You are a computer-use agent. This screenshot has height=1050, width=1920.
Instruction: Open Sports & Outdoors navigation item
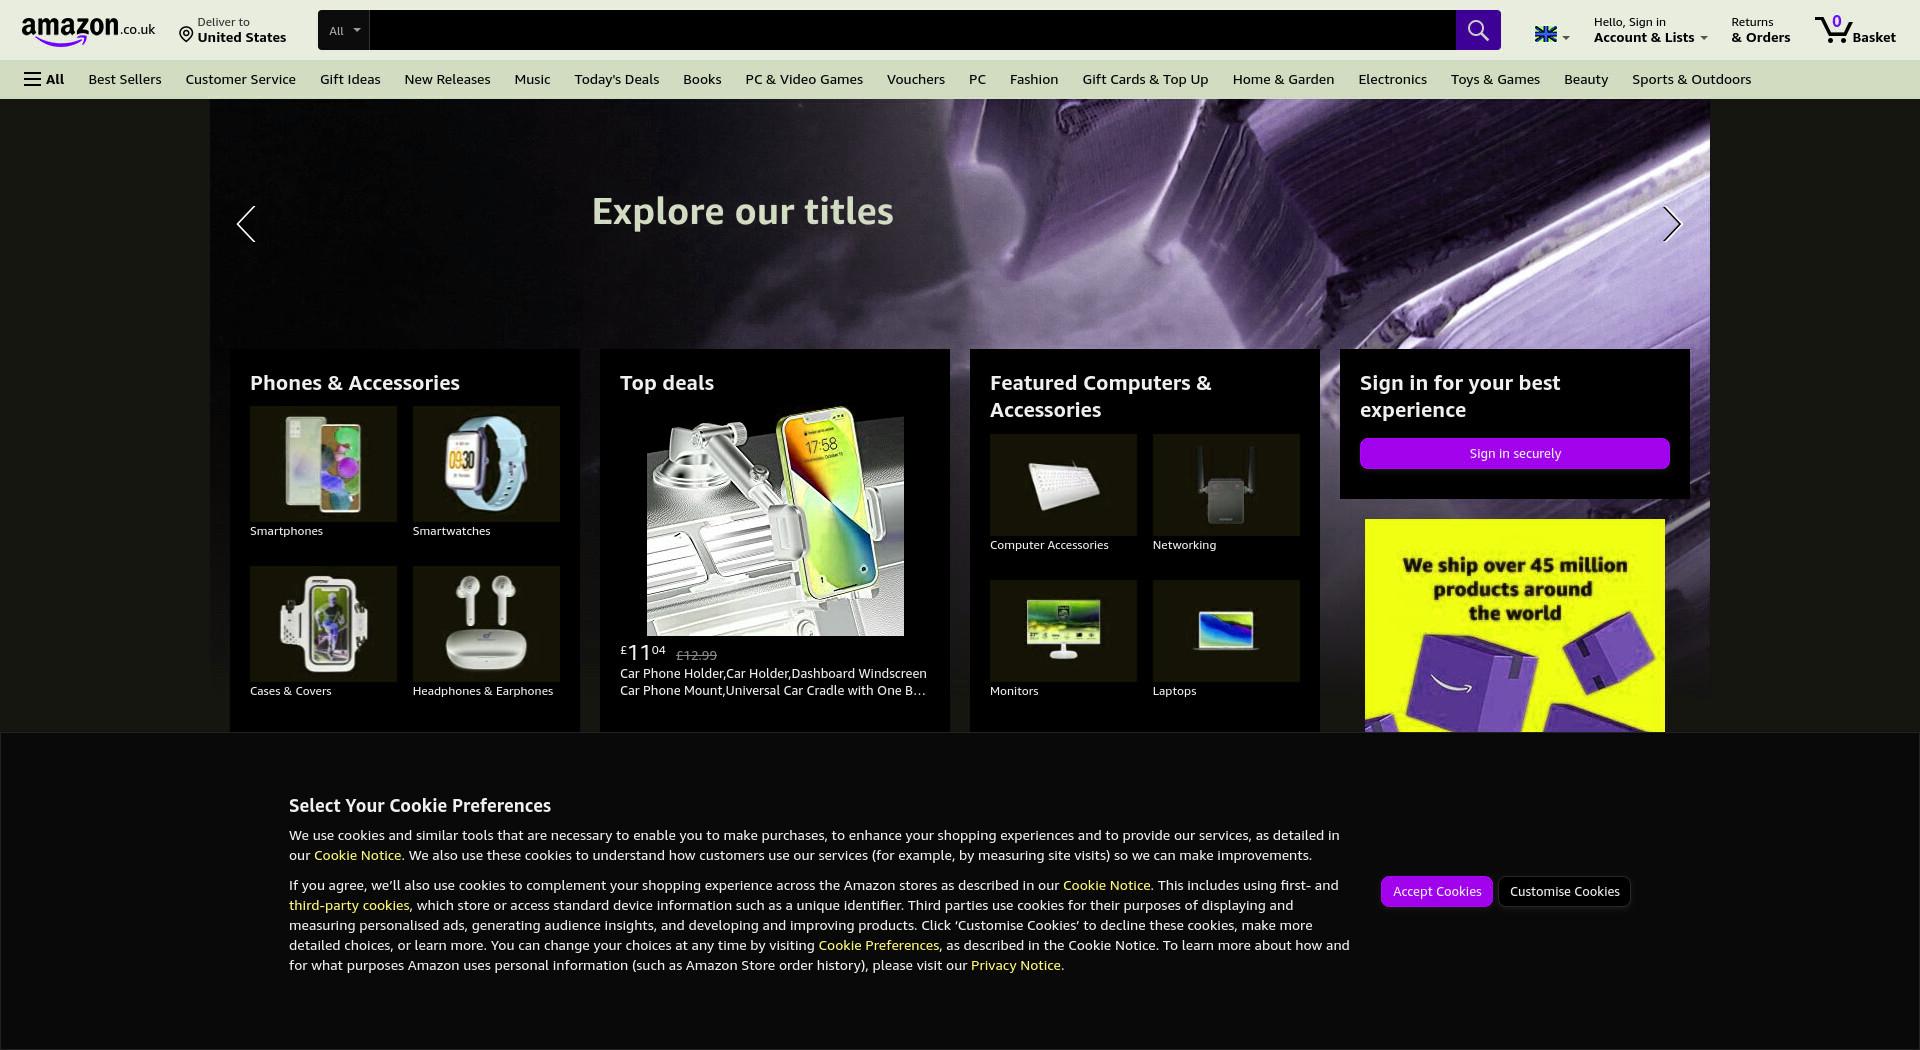[x=1691, y=79]
